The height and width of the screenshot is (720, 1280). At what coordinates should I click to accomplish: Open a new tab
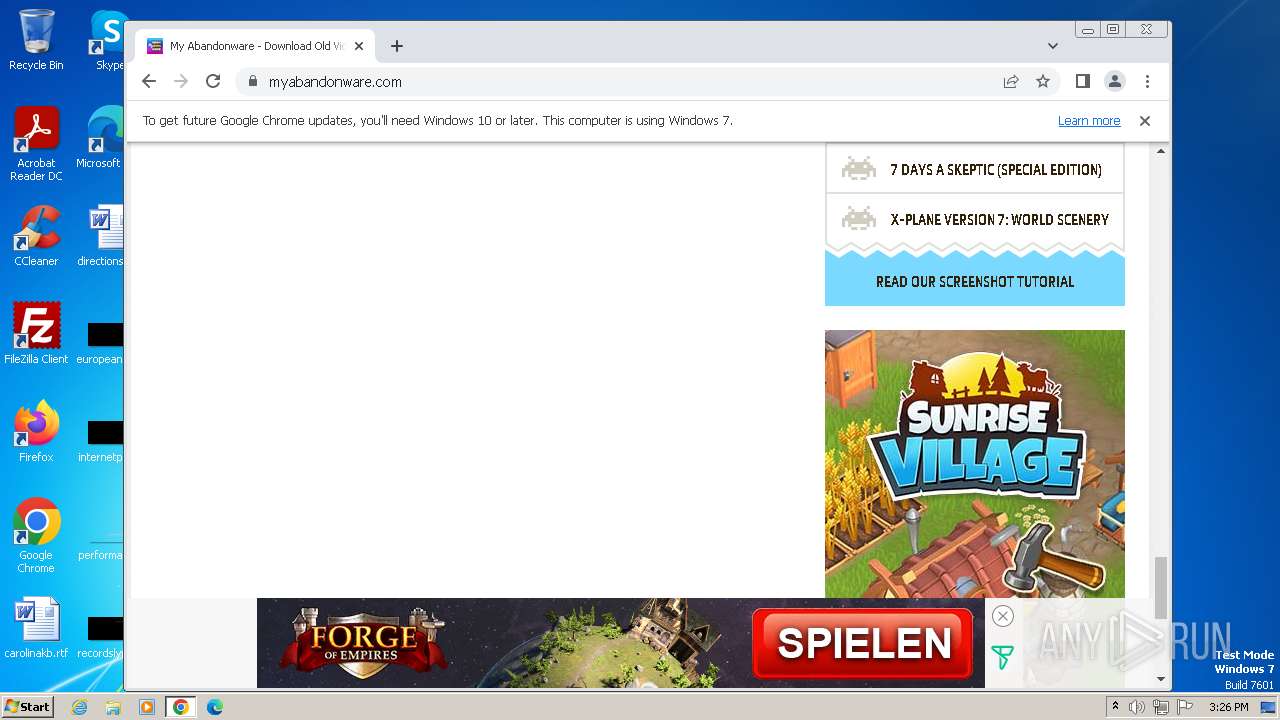point(397,46)
